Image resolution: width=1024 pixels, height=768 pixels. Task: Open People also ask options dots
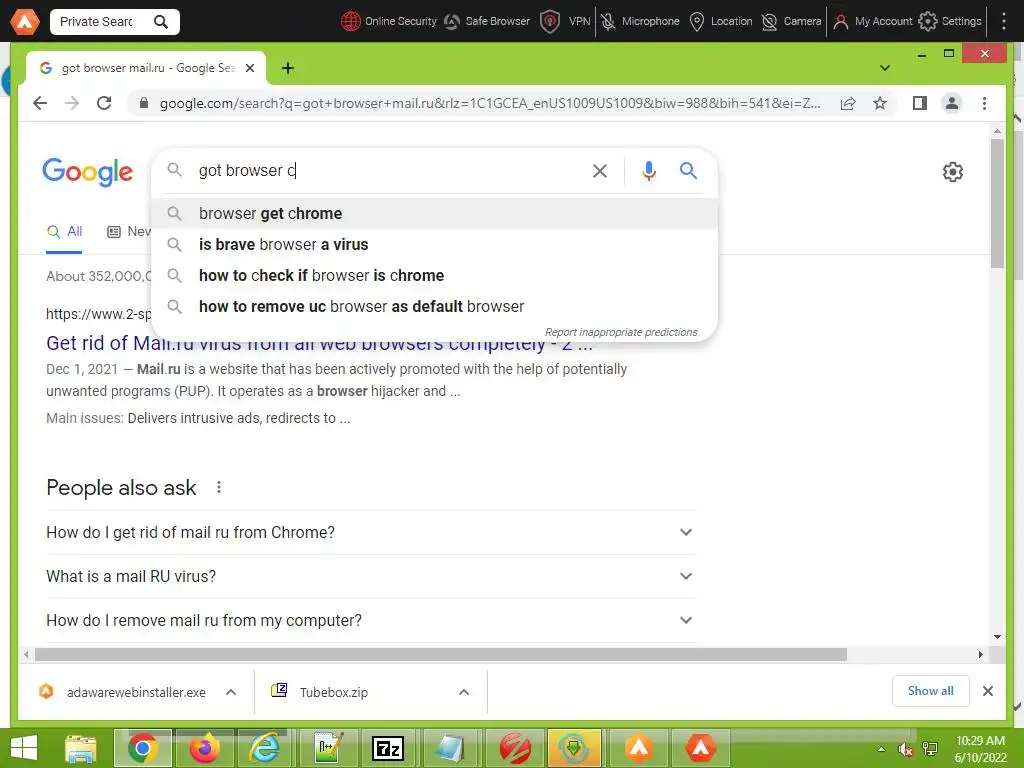[x=219, y=487]
